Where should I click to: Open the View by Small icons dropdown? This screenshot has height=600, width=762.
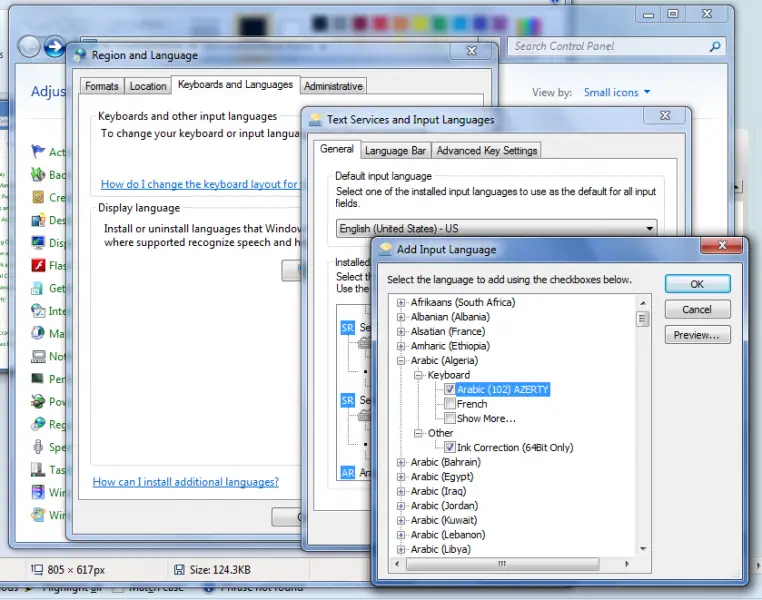tap(617, 92)
